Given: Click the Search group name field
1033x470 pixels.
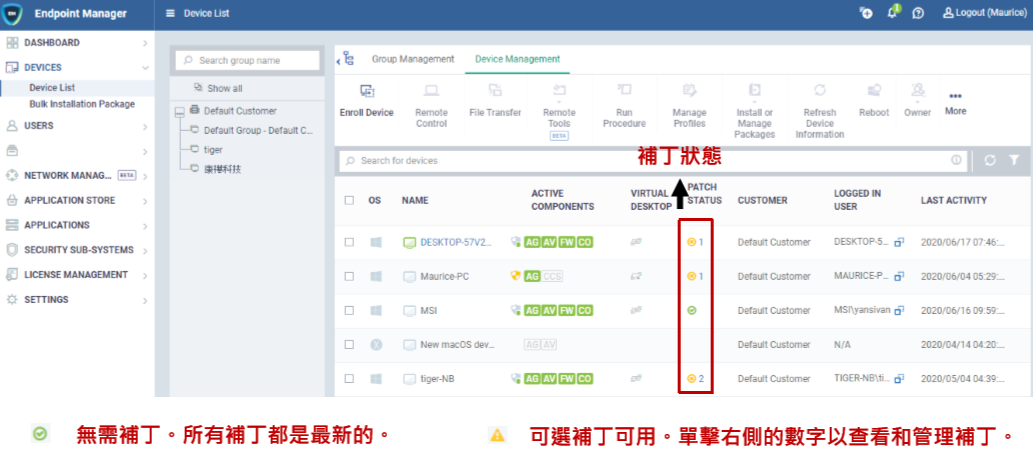Looking at the screenshot, I should click(248, 60).
